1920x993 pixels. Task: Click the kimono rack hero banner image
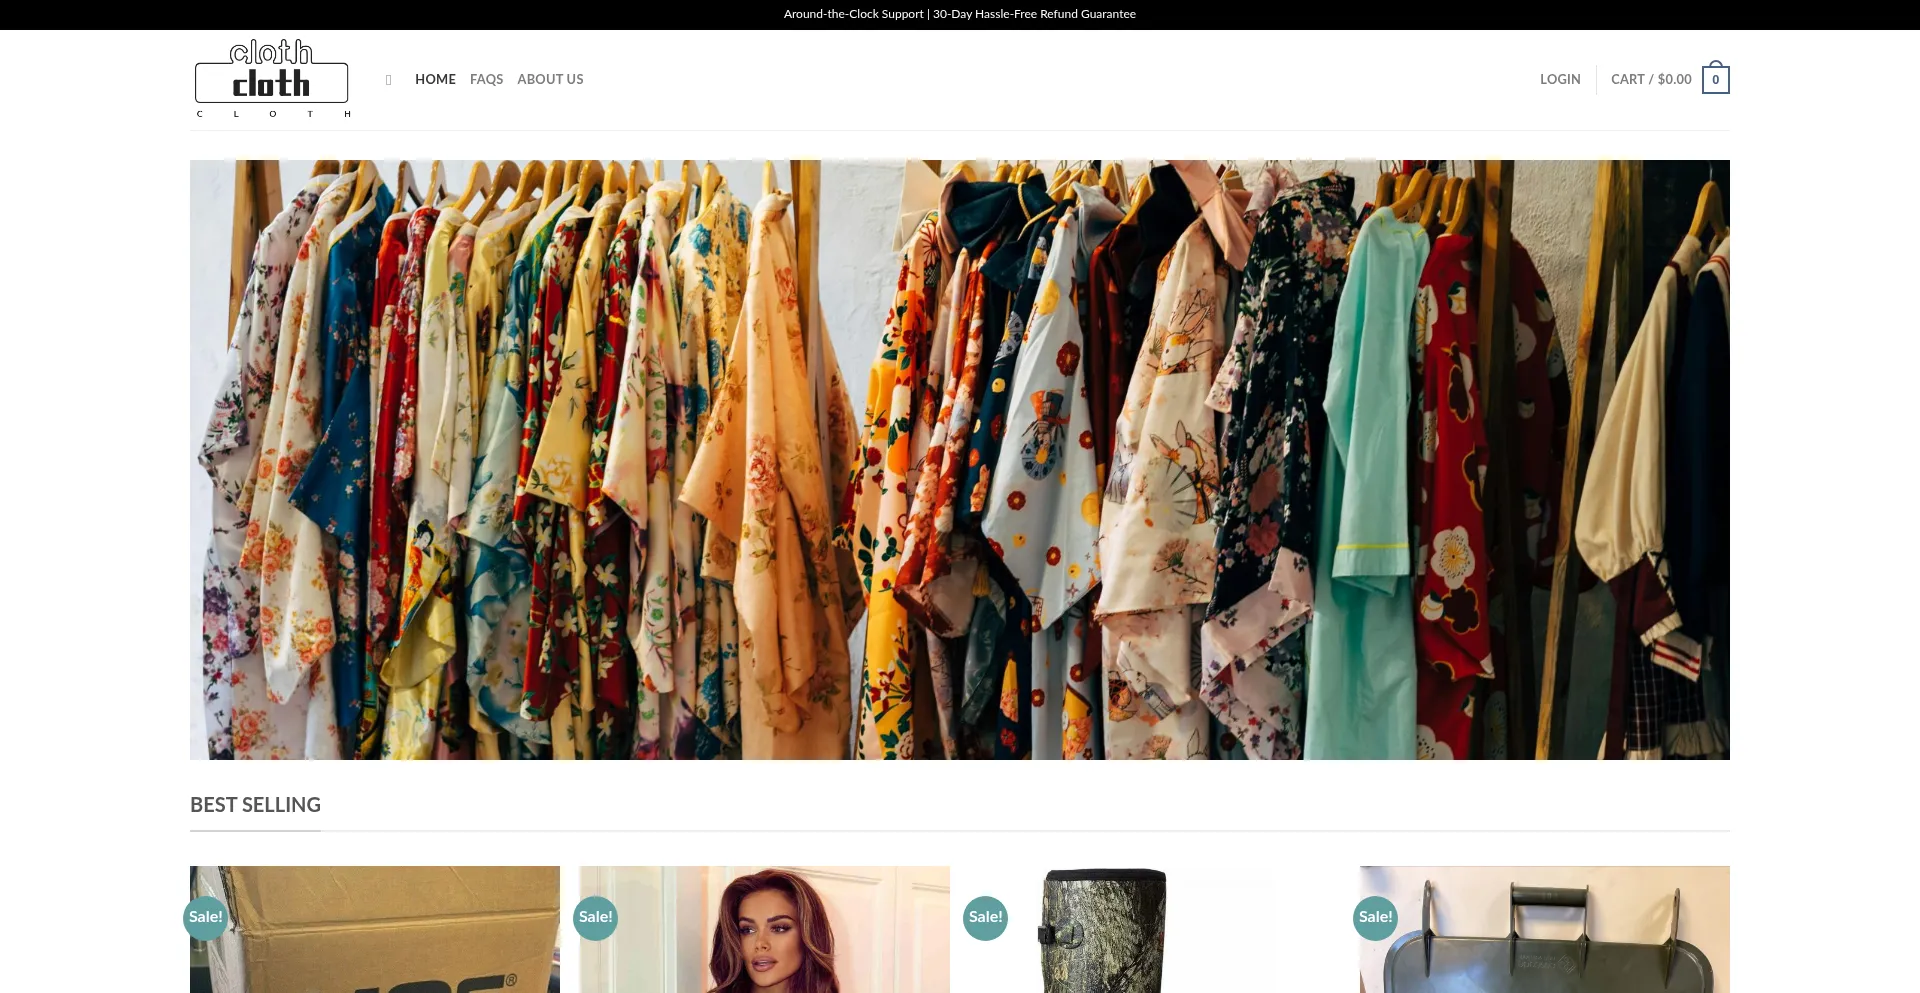[959, 459]
